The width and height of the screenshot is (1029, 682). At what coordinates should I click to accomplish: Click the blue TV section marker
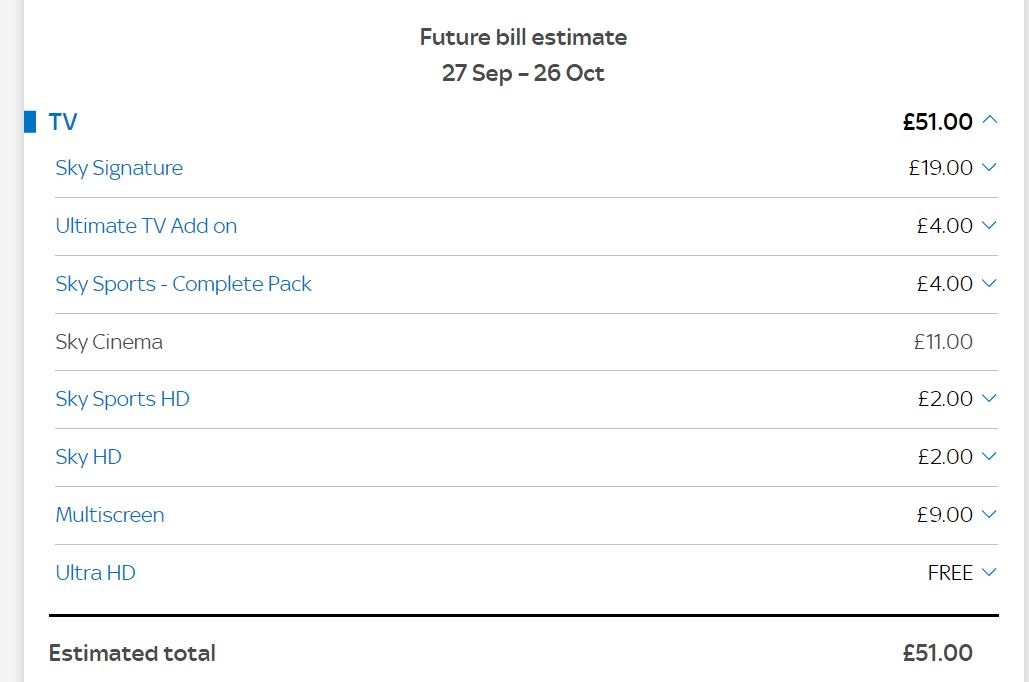click(30, 121)
